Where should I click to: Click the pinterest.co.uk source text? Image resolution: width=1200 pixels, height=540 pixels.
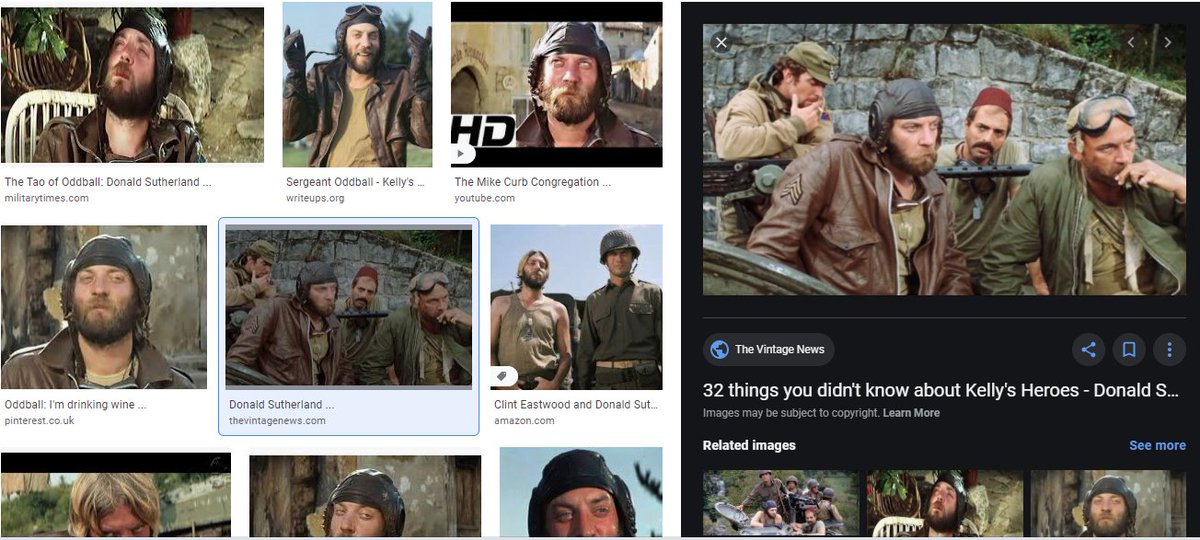[x=39, y=421]
